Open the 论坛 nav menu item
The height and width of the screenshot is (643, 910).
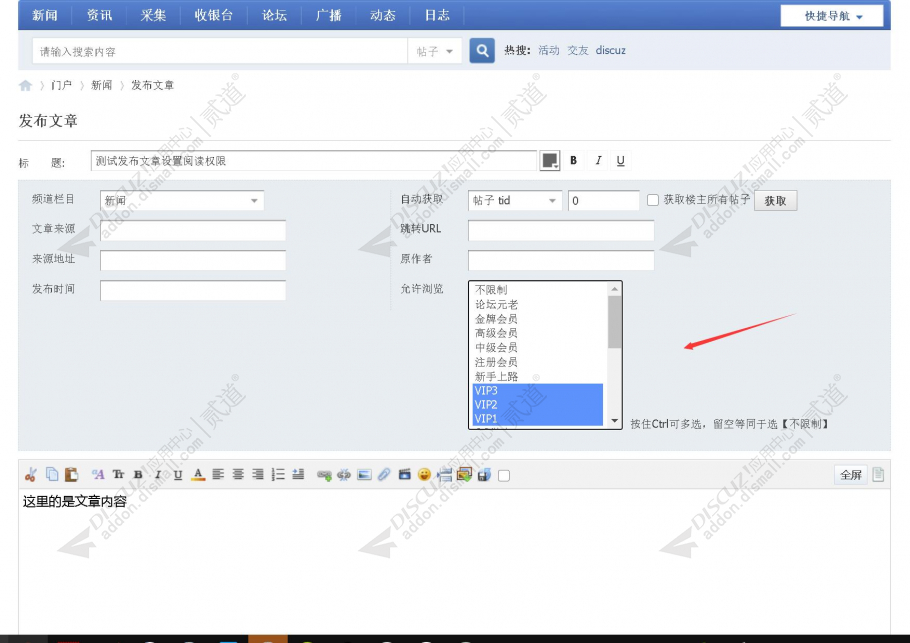click(x=274, y=15)
